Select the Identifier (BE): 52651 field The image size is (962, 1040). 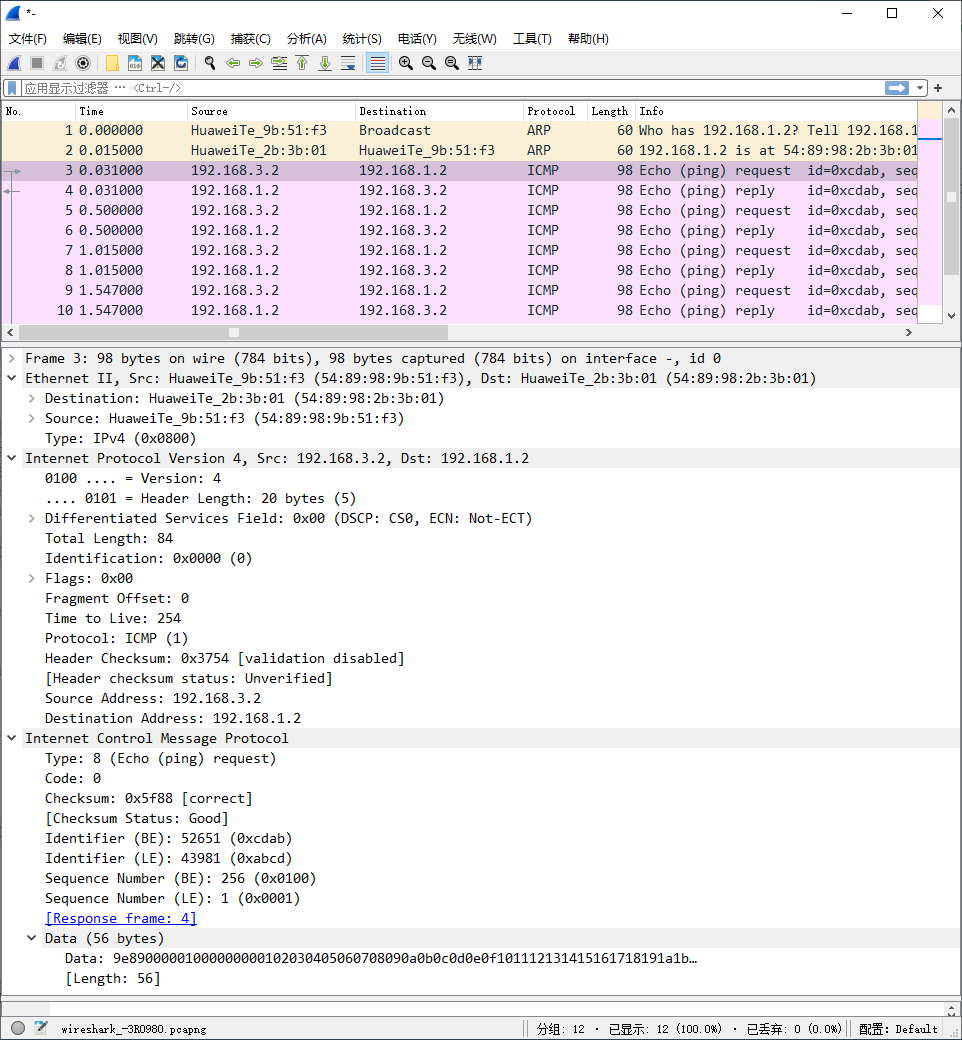[169, 838]
